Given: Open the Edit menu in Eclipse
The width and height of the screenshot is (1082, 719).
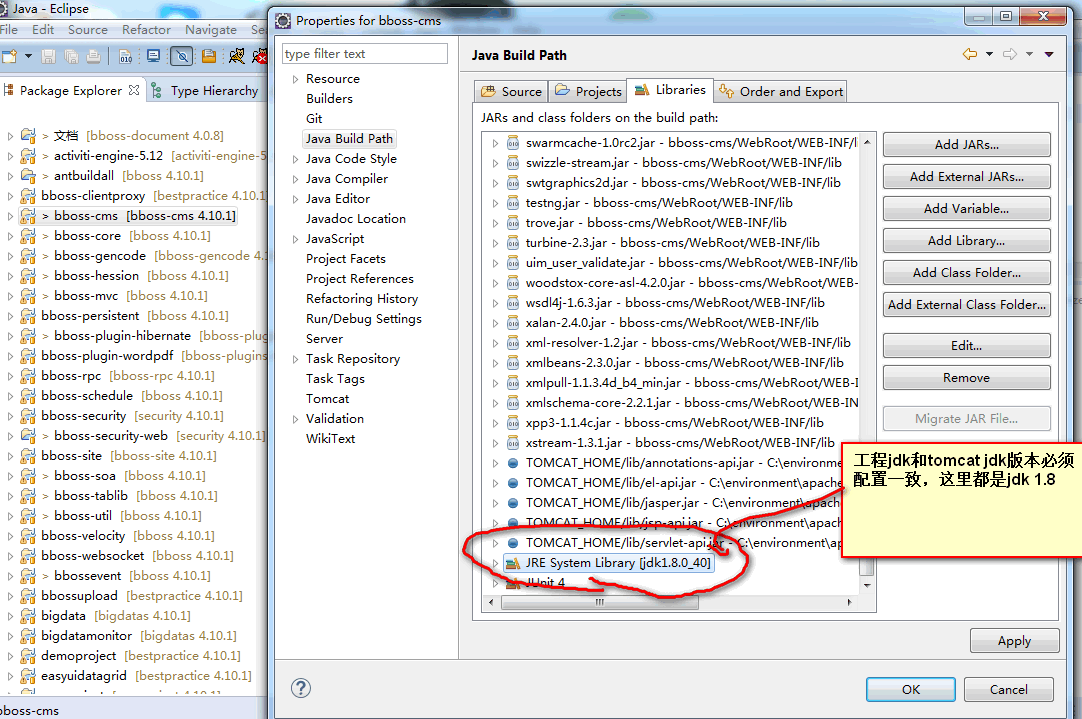Looking at the screenshot, I should (43, 30).
